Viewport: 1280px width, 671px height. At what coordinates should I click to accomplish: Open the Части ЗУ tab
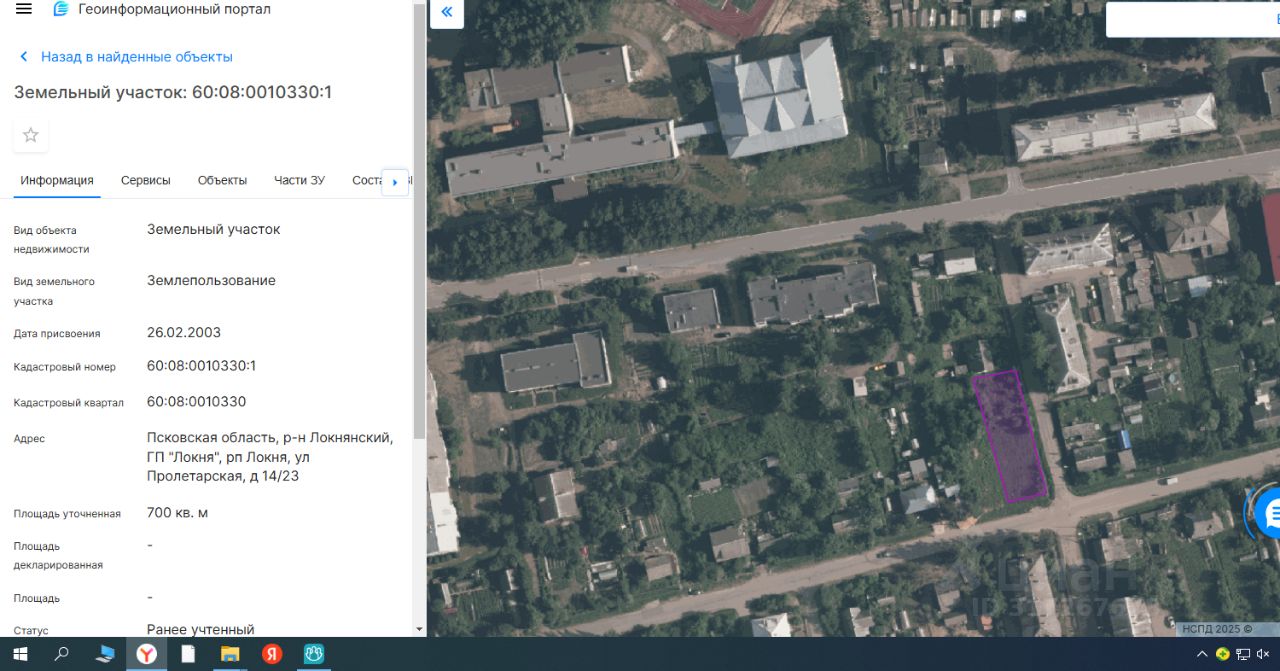pos(299,181)
